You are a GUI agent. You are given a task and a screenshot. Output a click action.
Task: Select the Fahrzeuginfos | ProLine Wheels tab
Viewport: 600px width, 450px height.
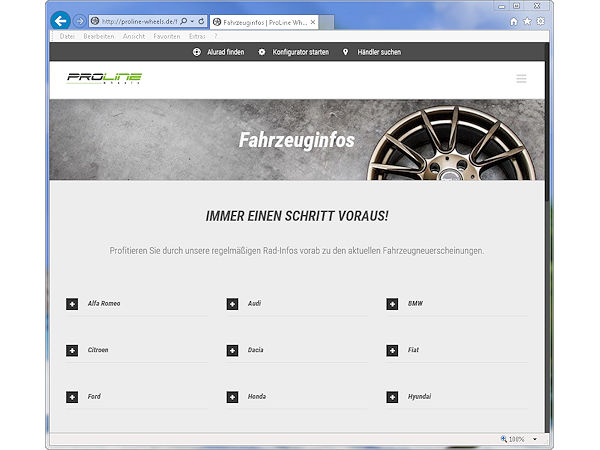264,22
